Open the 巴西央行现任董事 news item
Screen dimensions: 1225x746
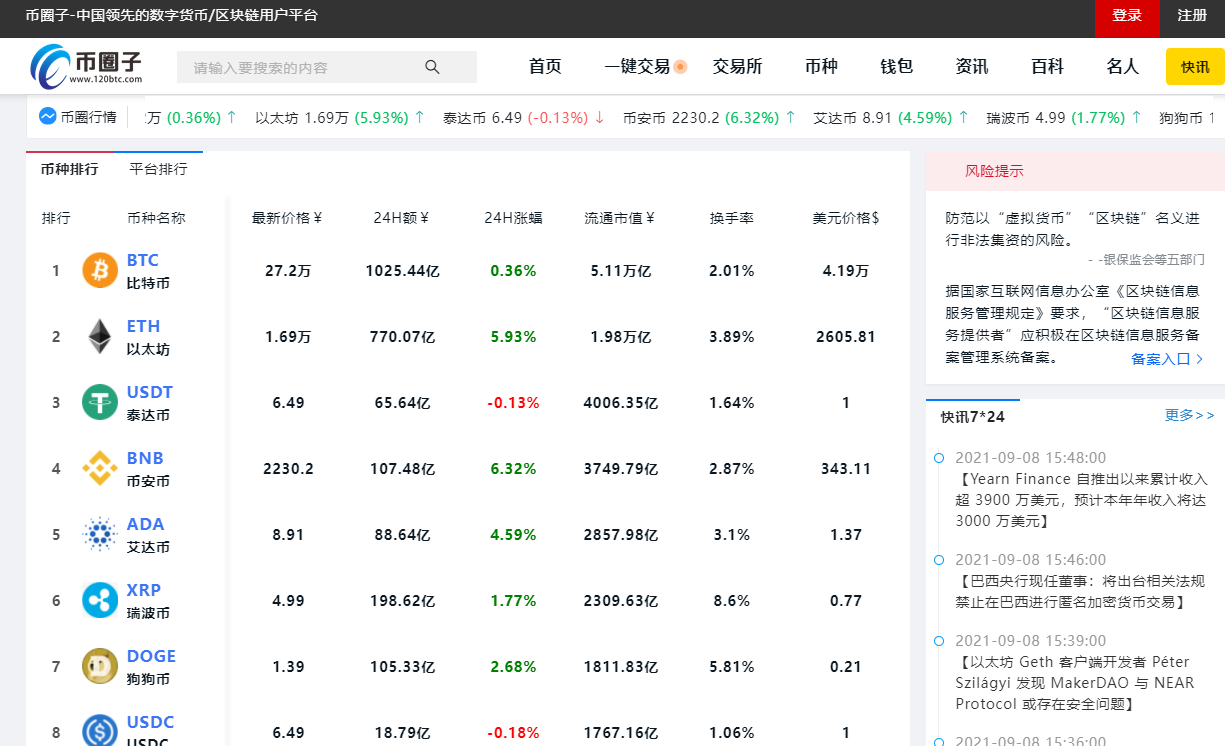[1080, 591]
